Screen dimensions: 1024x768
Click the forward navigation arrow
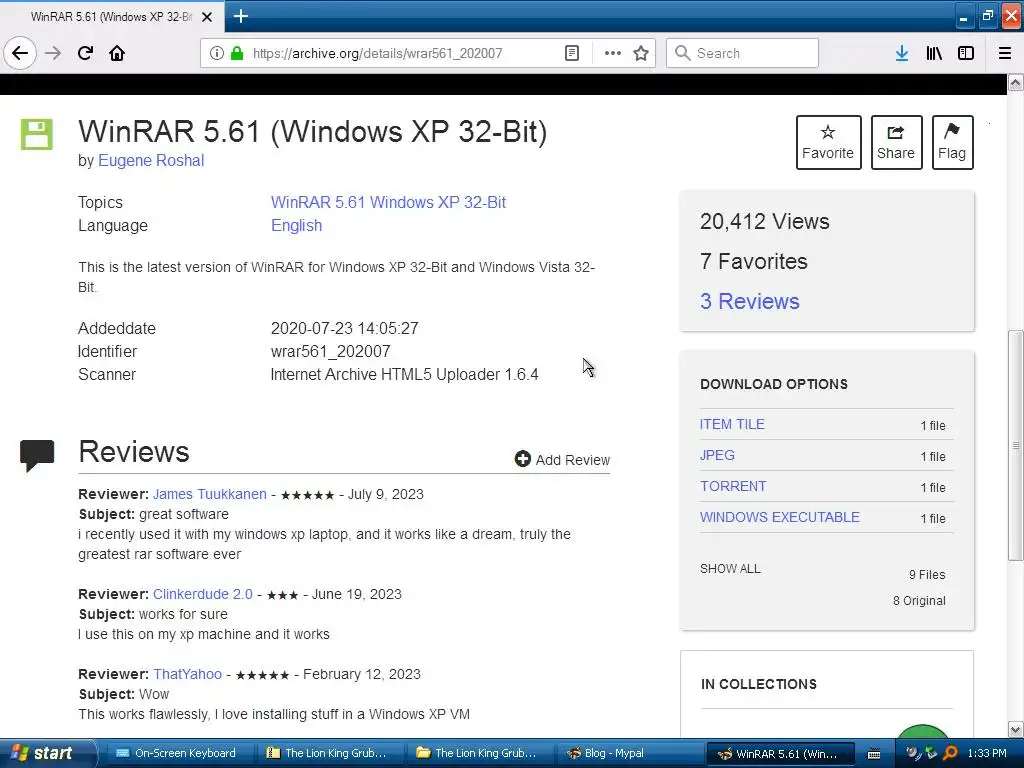point(53,53)
